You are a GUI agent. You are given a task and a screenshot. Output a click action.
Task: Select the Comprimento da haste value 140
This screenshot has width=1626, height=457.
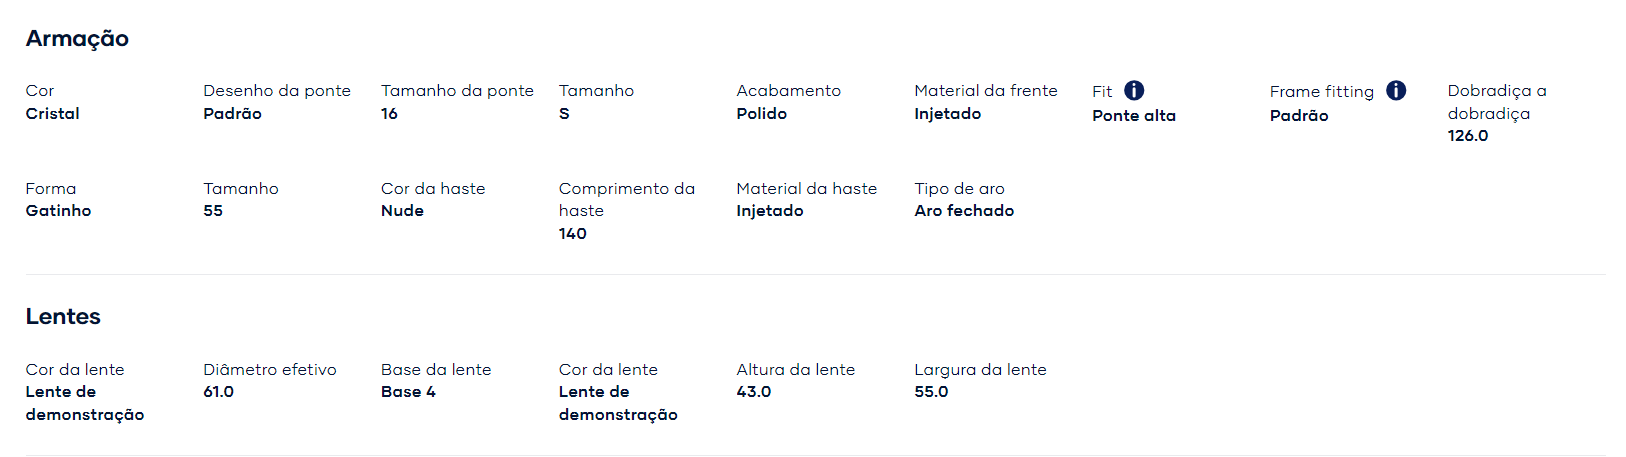coord(573,234)
